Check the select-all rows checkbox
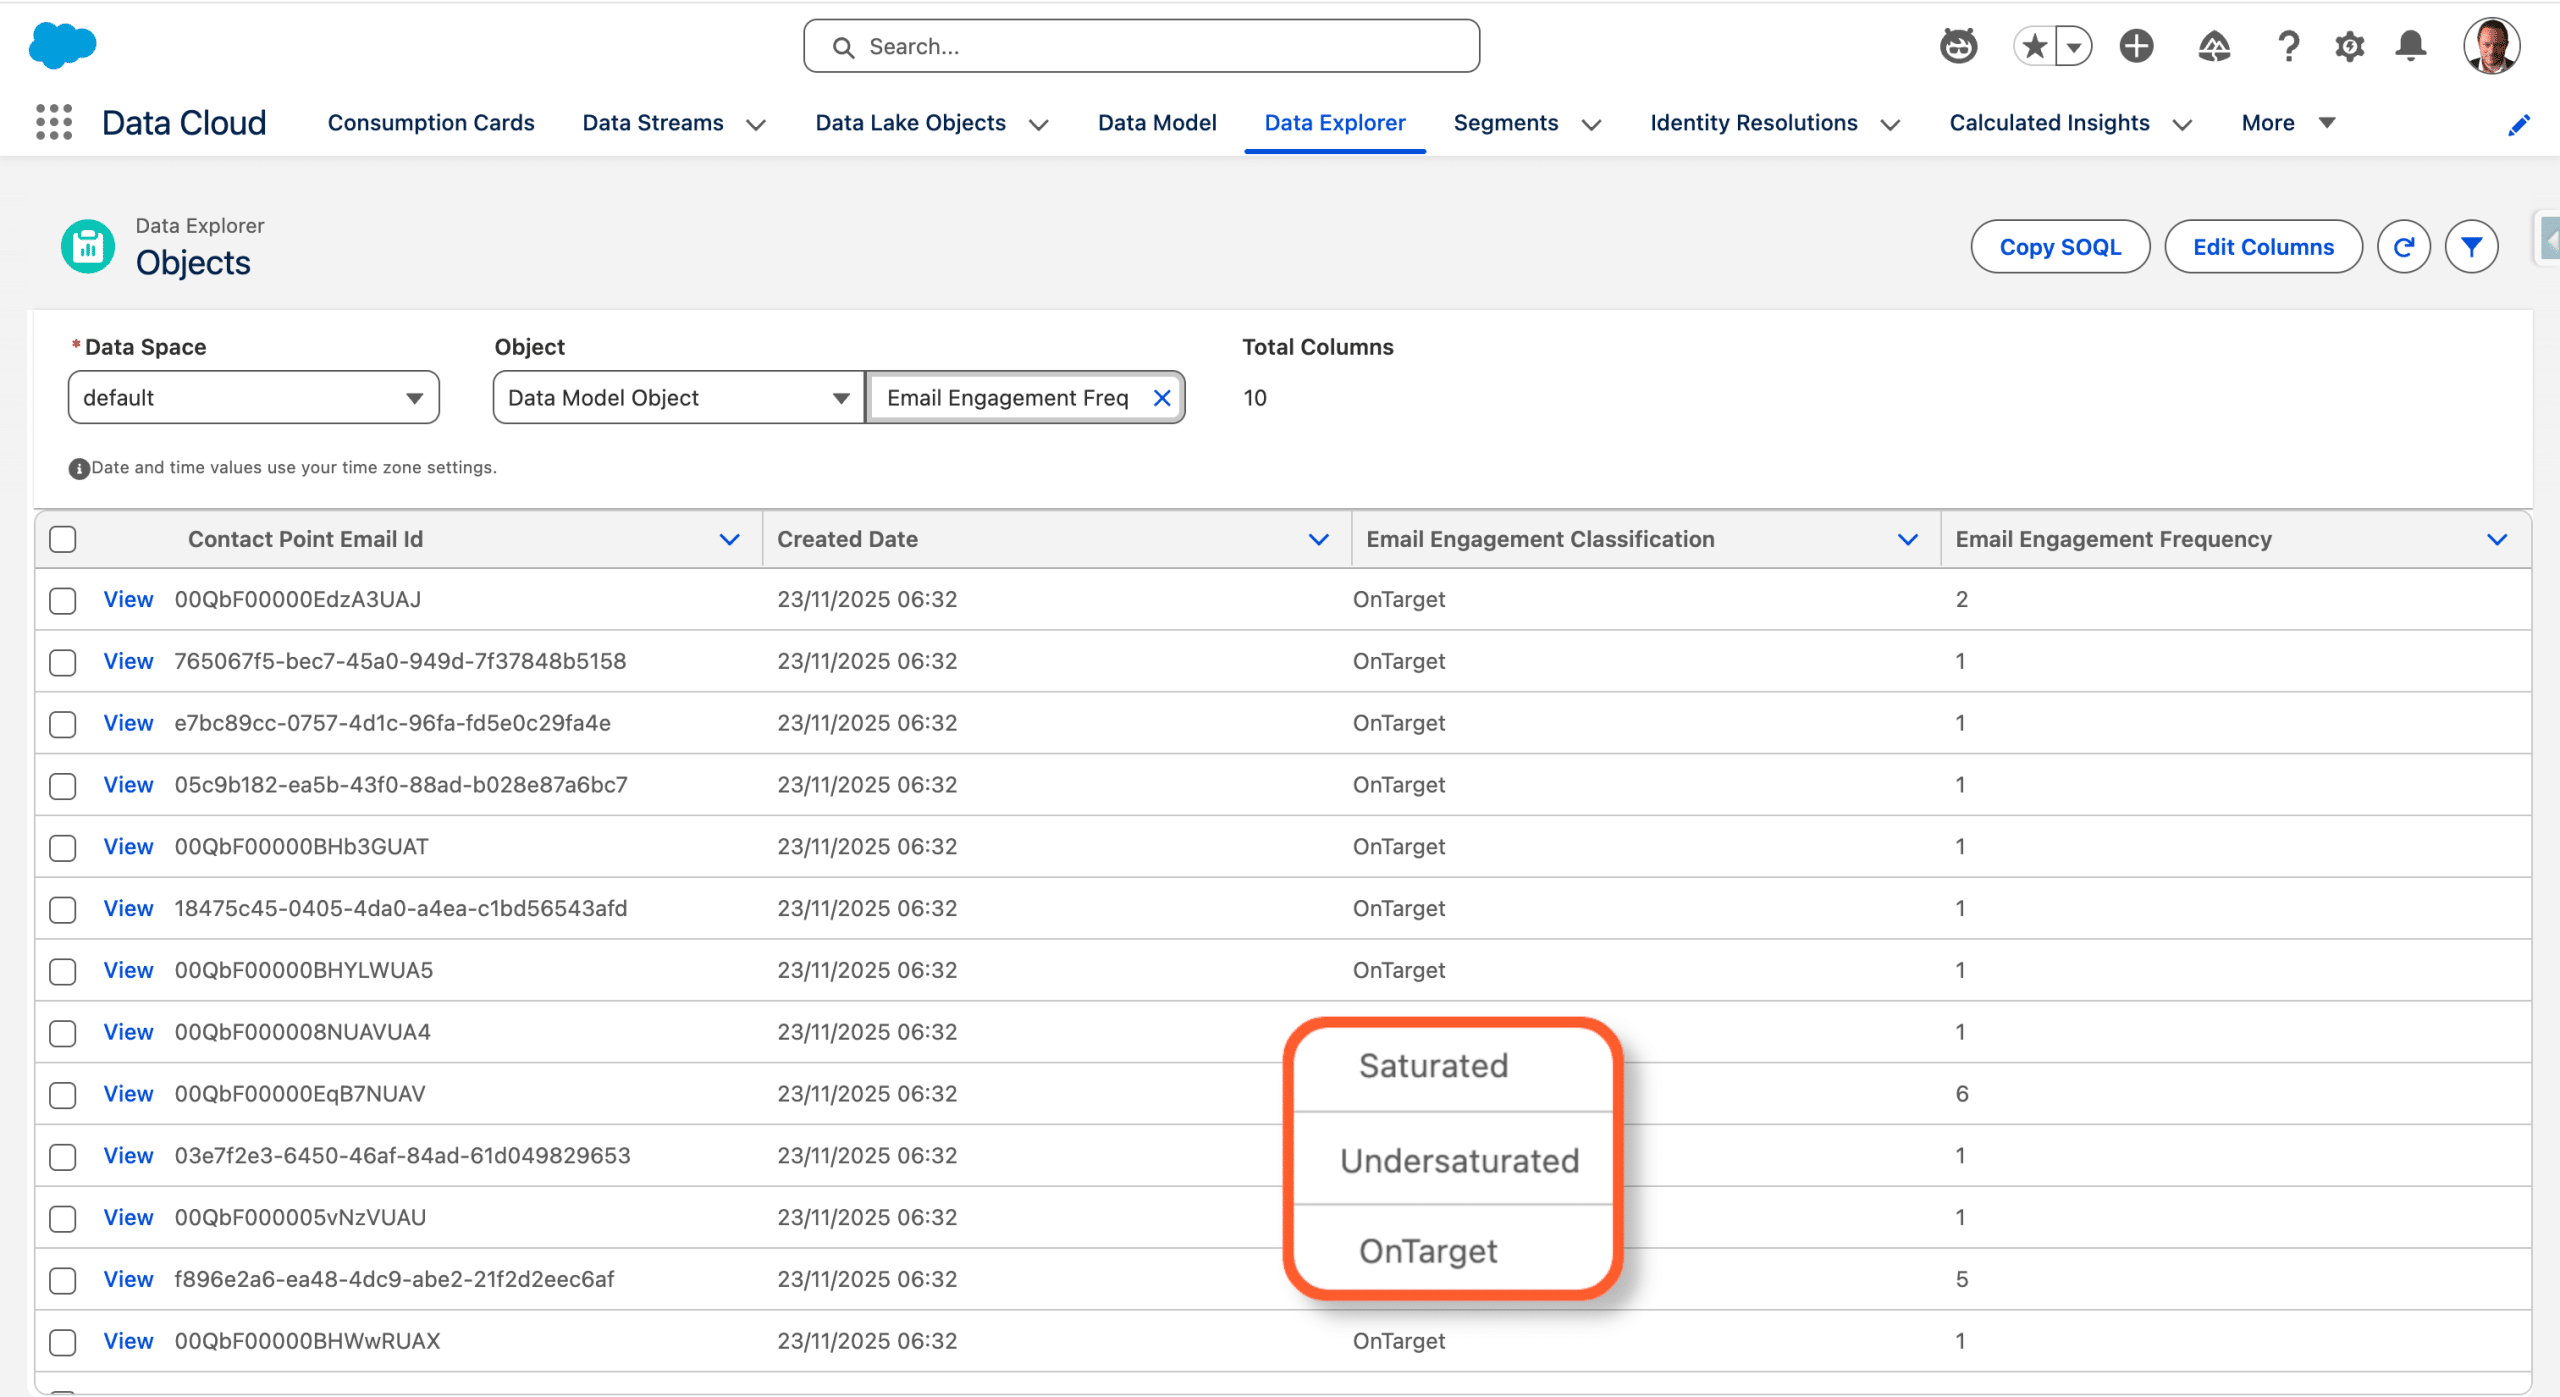The width and height of the screenshot is (2560, 1397). coord(63,539)
